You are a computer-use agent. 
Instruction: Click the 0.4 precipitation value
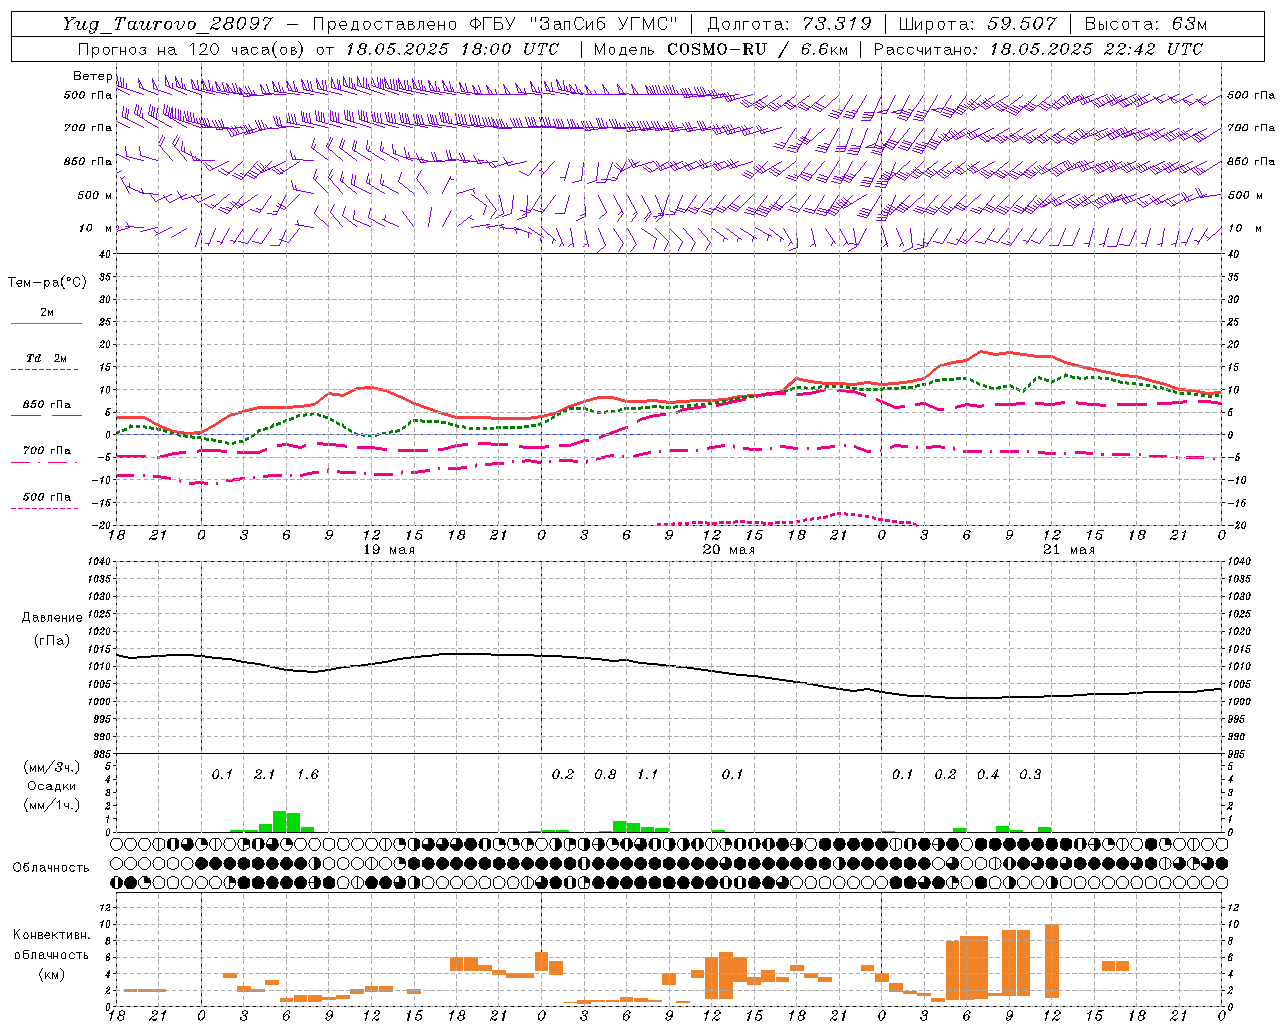[988, 775]
